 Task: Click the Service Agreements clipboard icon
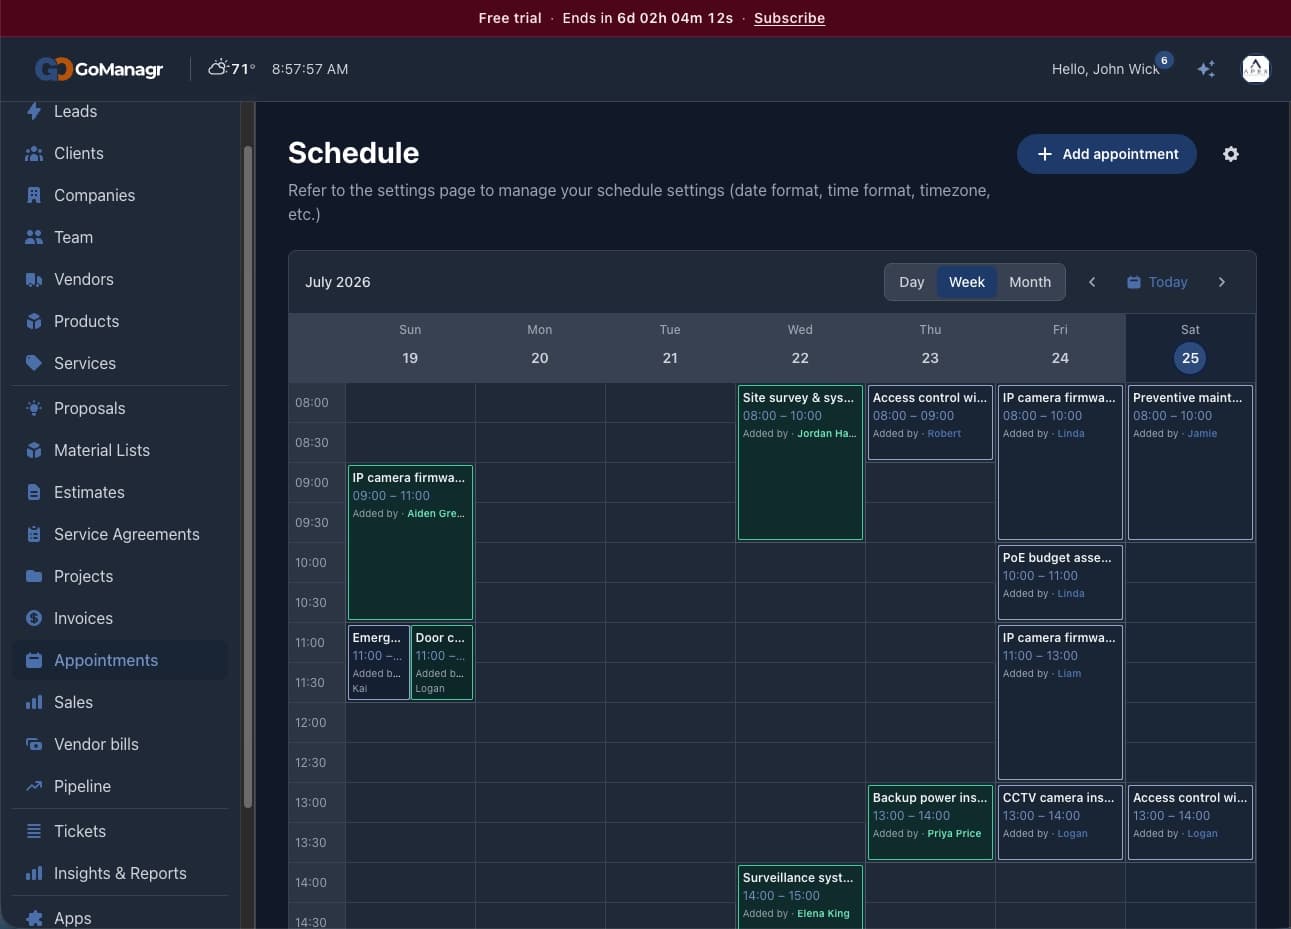pos(34,534)
